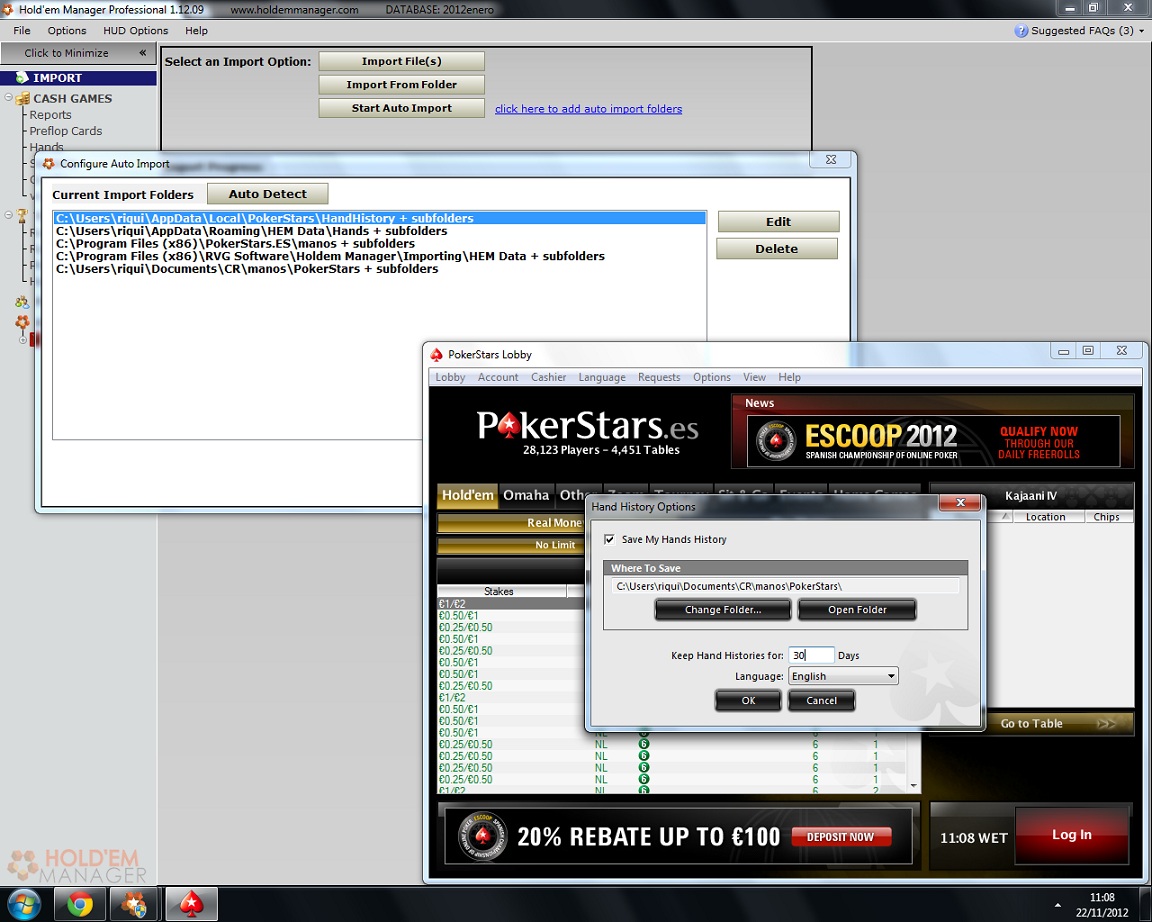Open Chrome from the Windows taskbar
Viewport: 1152px width, 922px height.
click(x=79, y=904)
